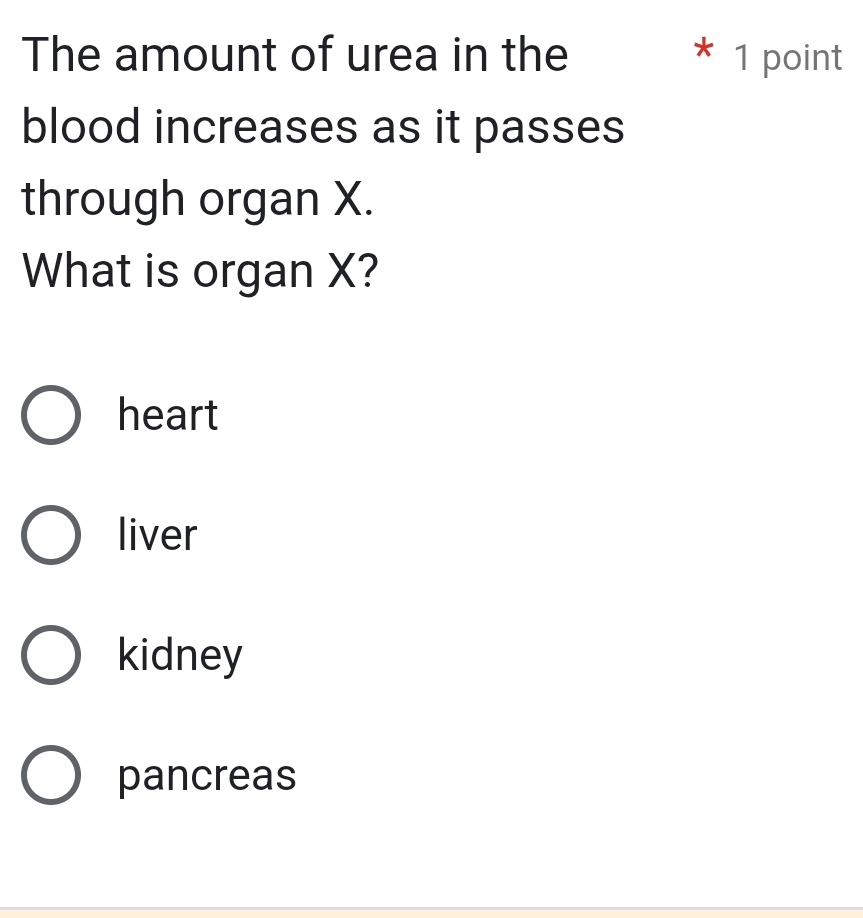
Task: Pick the pancreas radio option circle
Action: (50, 775)
